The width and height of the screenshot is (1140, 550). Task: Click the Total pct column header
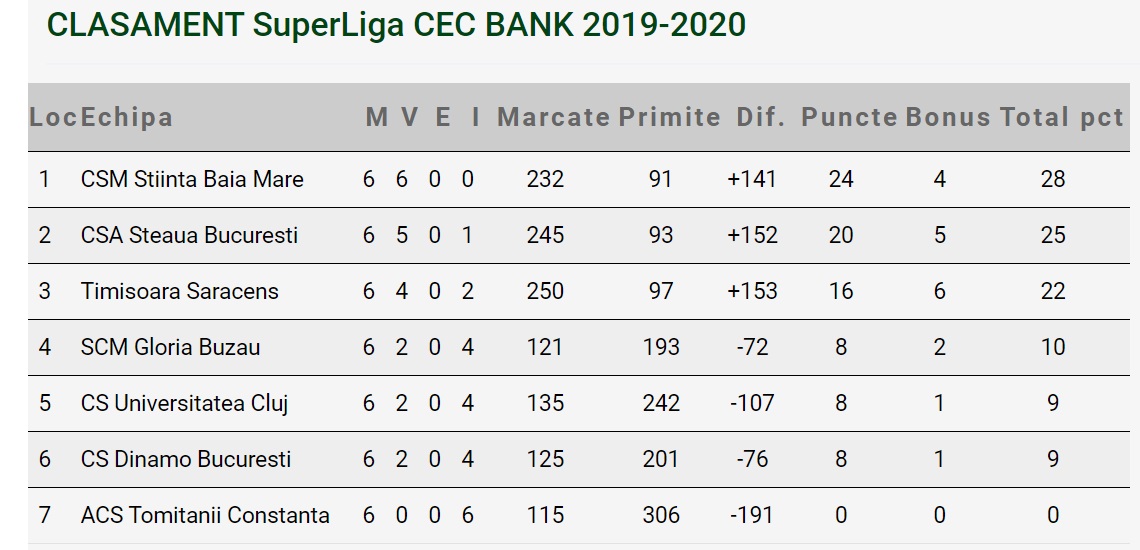point(1062,117)
